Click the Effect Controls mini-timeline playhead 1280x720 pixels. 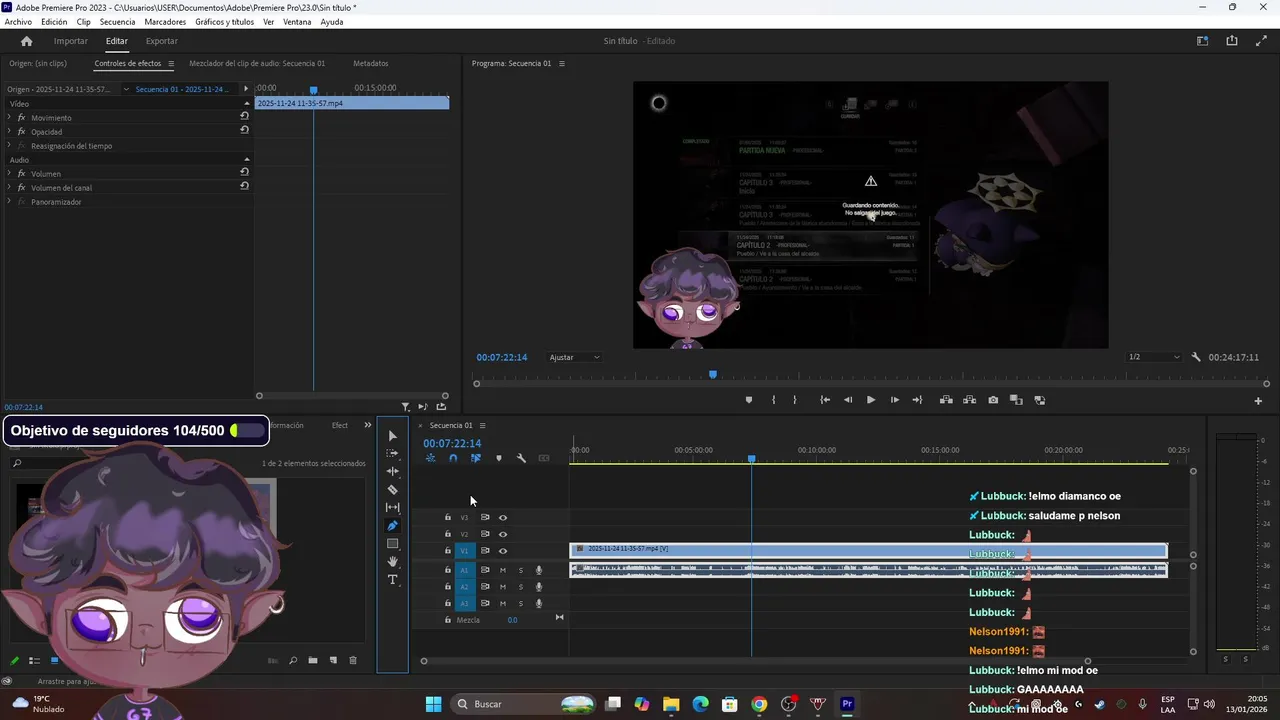pos(313,90)
